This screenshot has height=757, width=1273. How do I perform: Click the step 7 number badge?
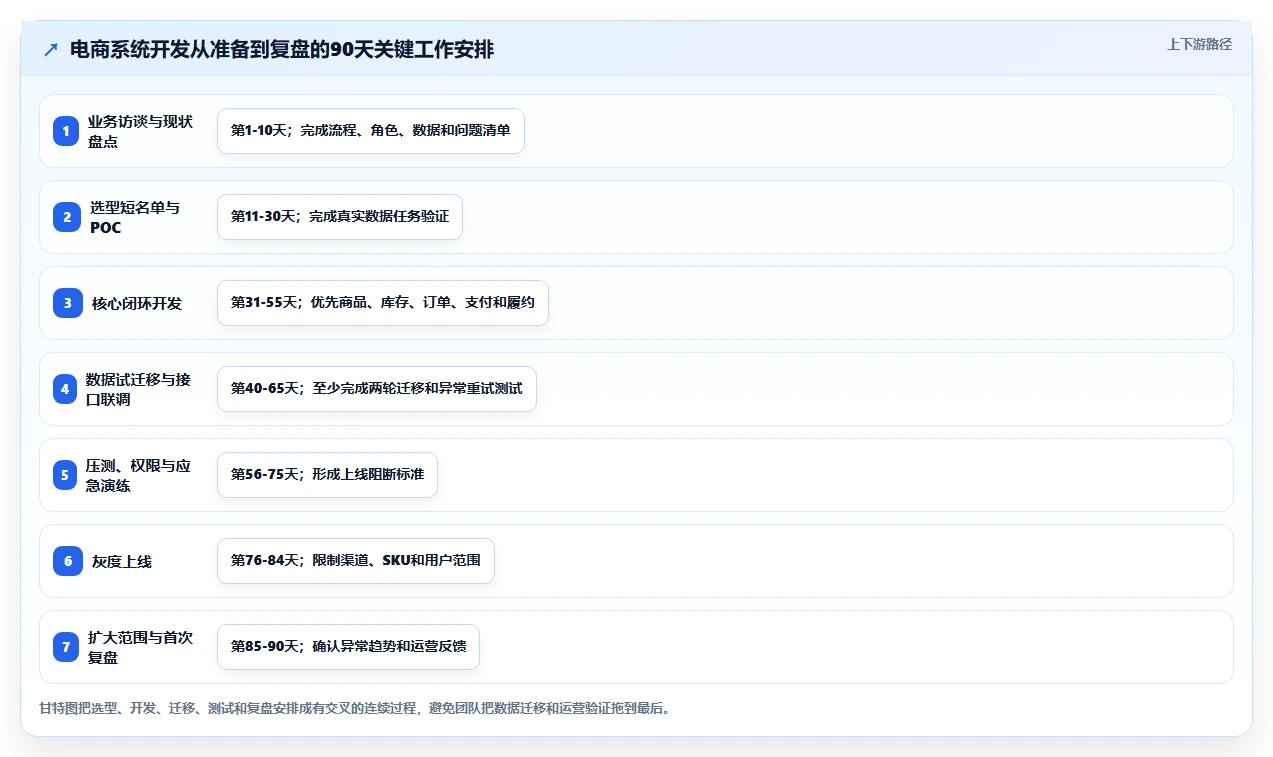[x=66, y=647]
